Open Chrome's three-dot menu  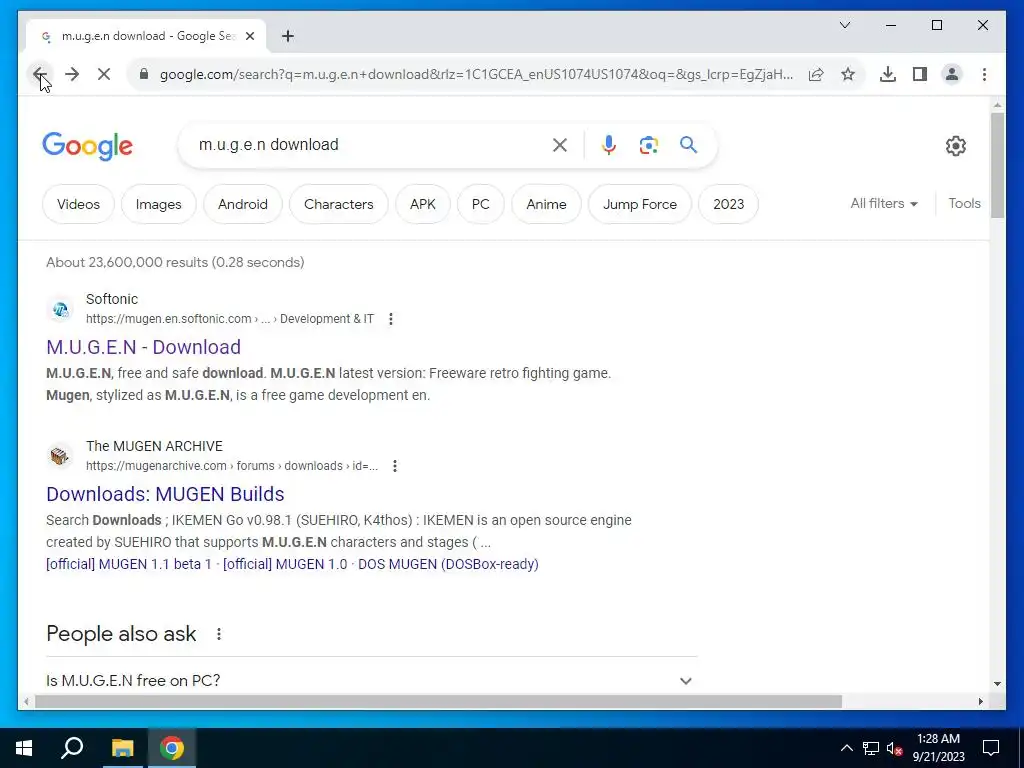pyautogui.click(x=984, y=74)
